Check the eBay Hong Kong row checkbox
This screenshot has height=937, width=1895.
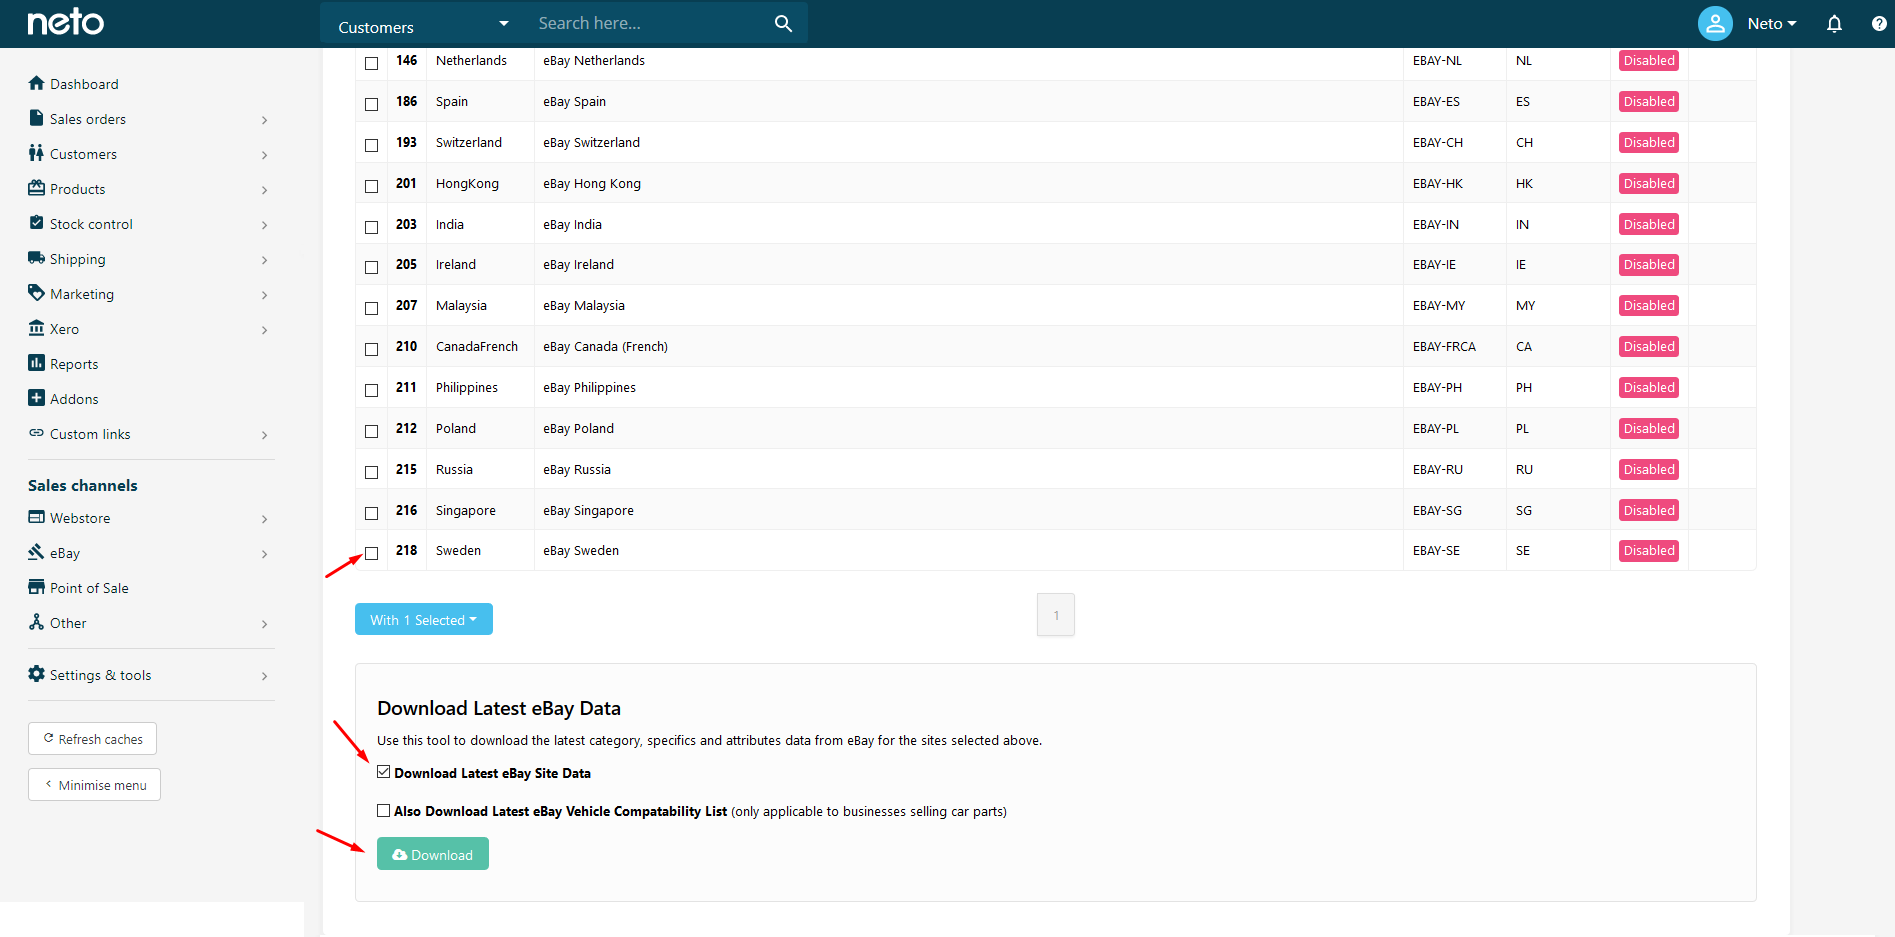point(371,186)
